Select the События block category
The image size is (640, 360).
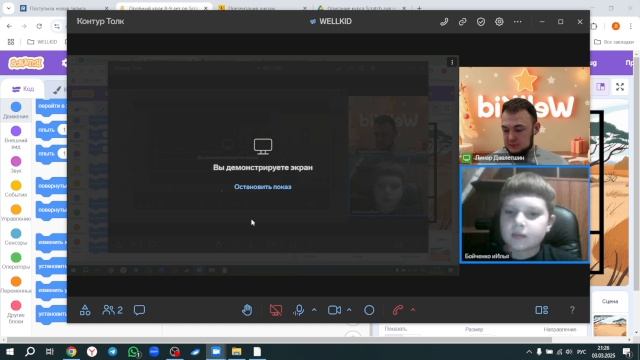point(16,189)
